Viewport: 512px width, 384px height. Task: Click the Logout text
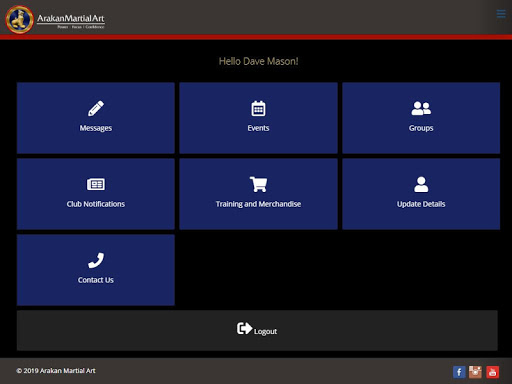point(265,332)
